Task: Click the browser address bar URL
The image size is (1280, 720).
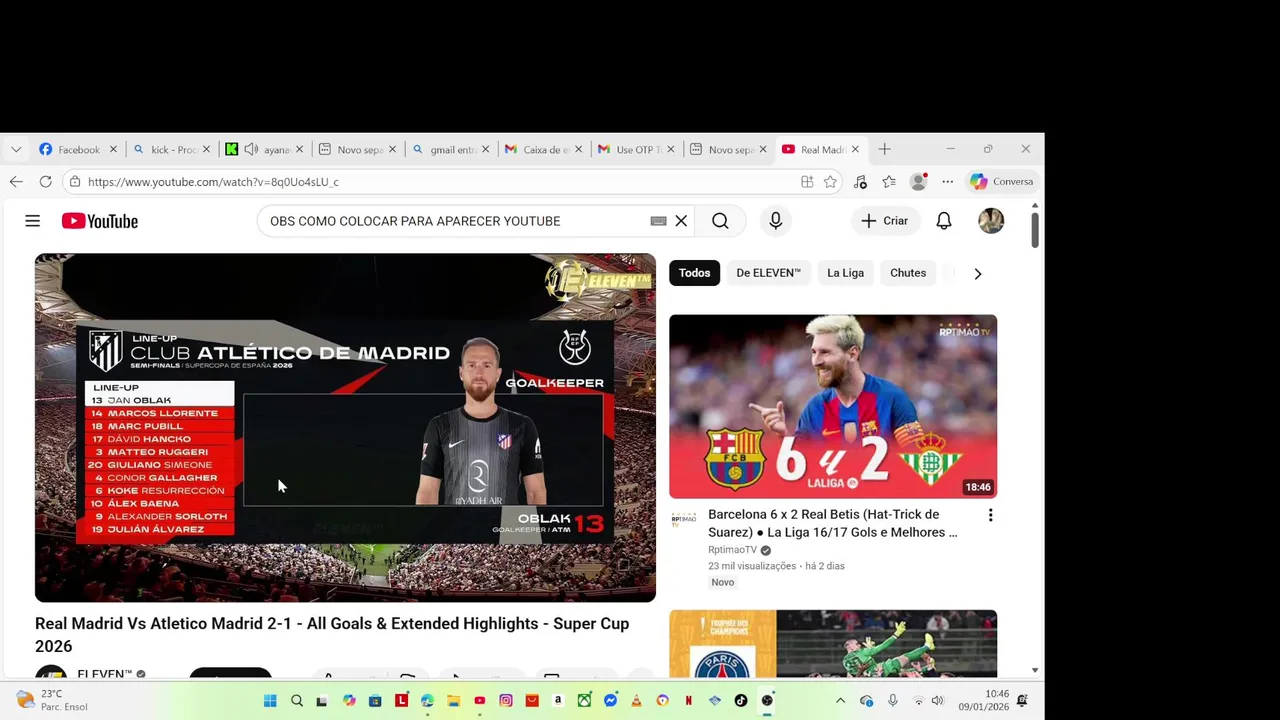Action: [x=213, y=182]
